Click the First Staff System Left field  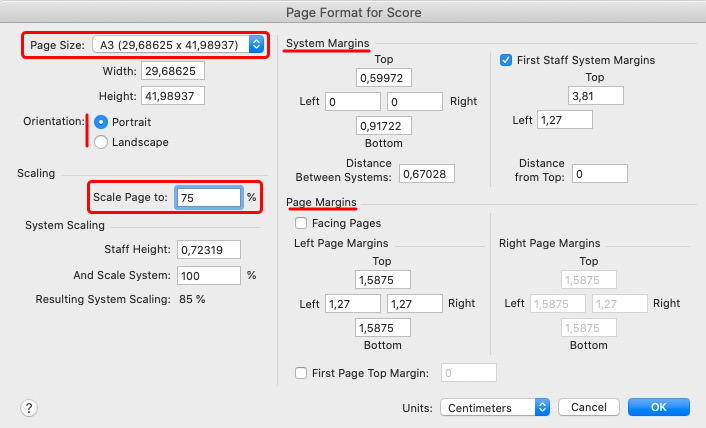point(565,120)
